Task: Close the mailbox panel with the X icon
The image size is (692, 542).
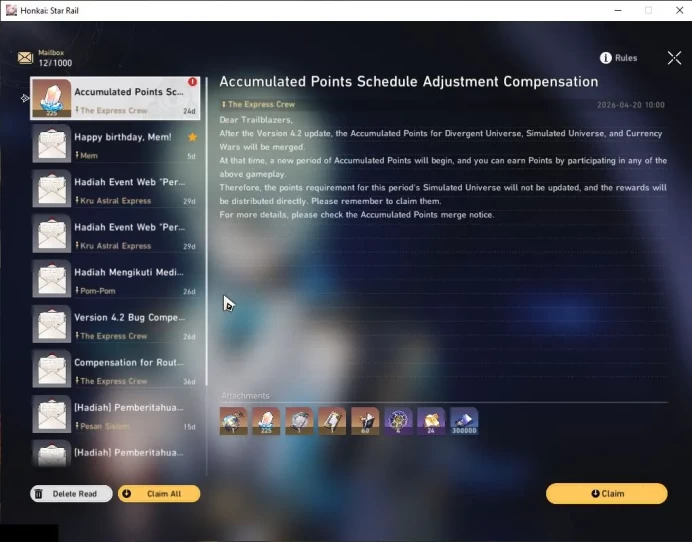Action: click(674, 57)
